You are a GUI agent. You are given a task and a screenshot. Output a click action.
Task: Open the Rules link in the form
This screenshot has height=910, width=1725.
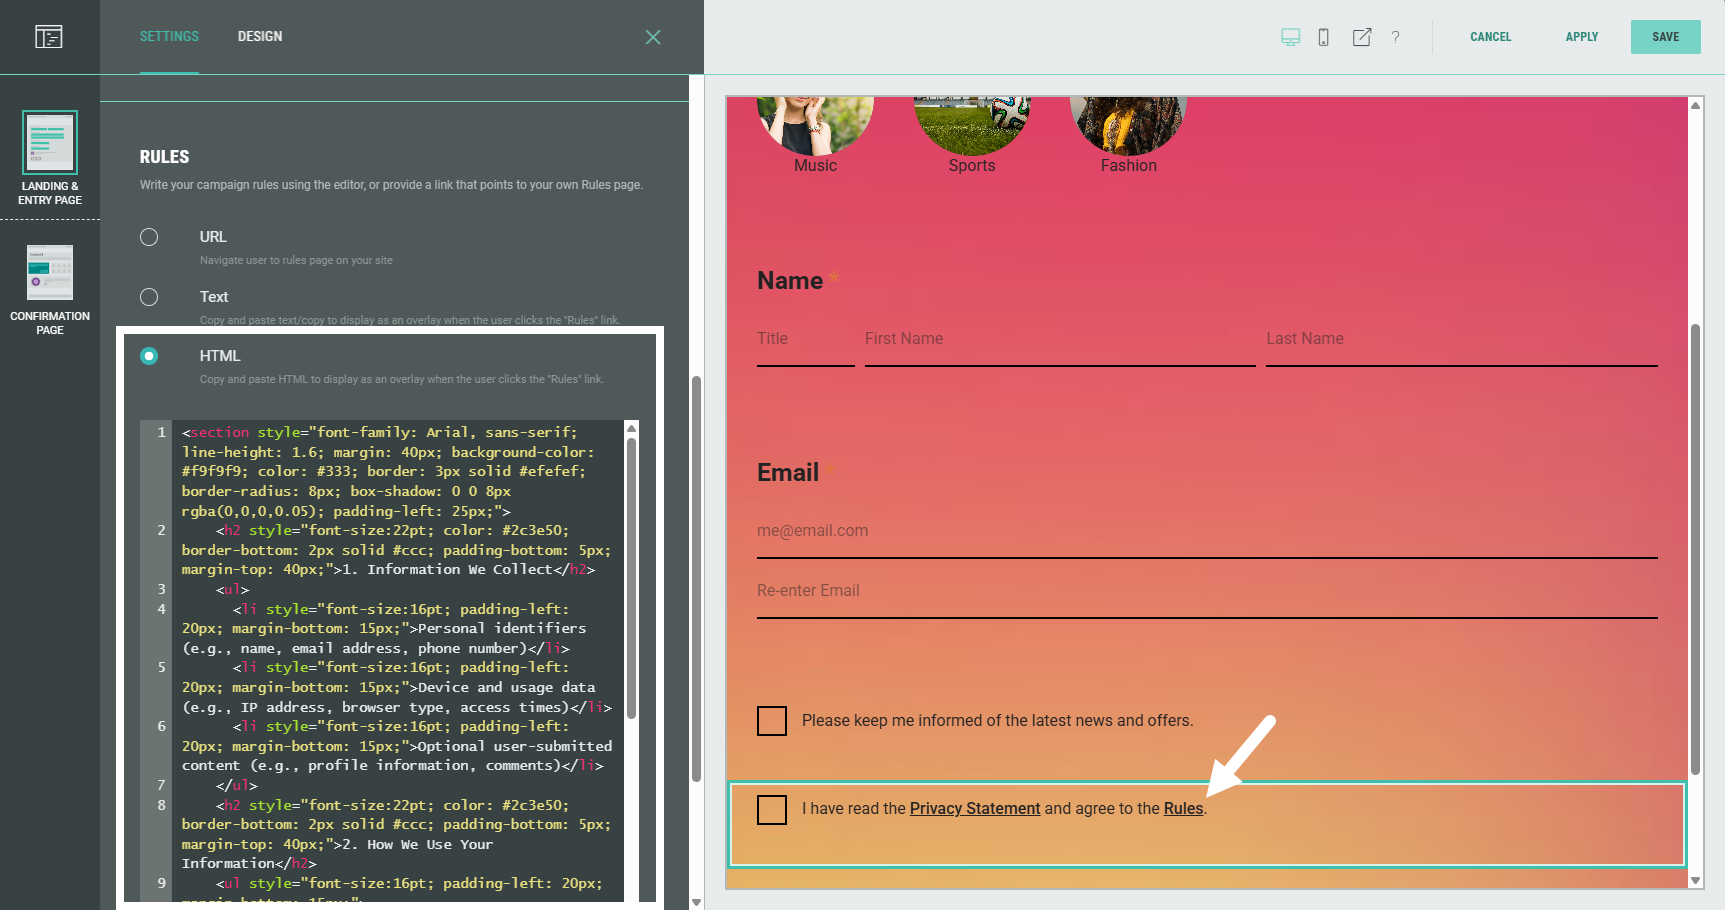[1183, 809]
